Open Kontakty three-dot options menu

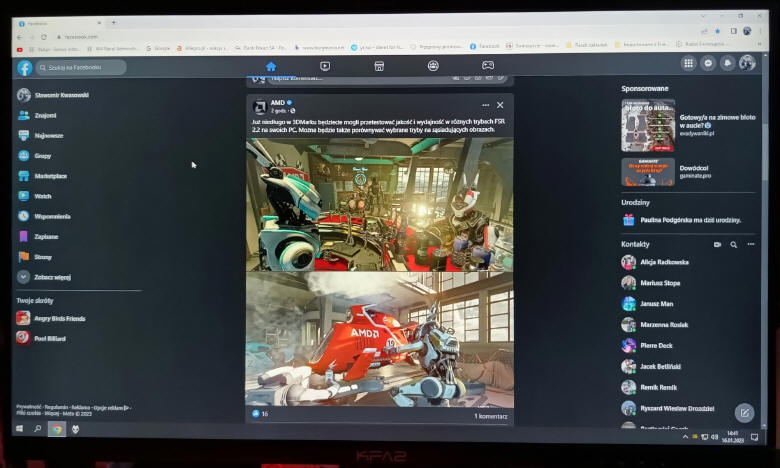click(x=750, y=244)
